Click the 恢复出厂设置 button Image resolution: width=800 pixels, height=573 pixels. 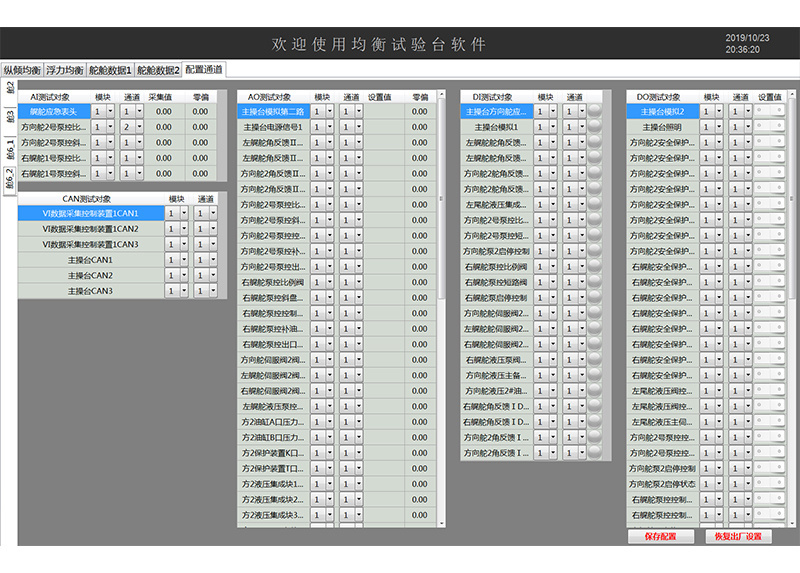coord(738,537)
